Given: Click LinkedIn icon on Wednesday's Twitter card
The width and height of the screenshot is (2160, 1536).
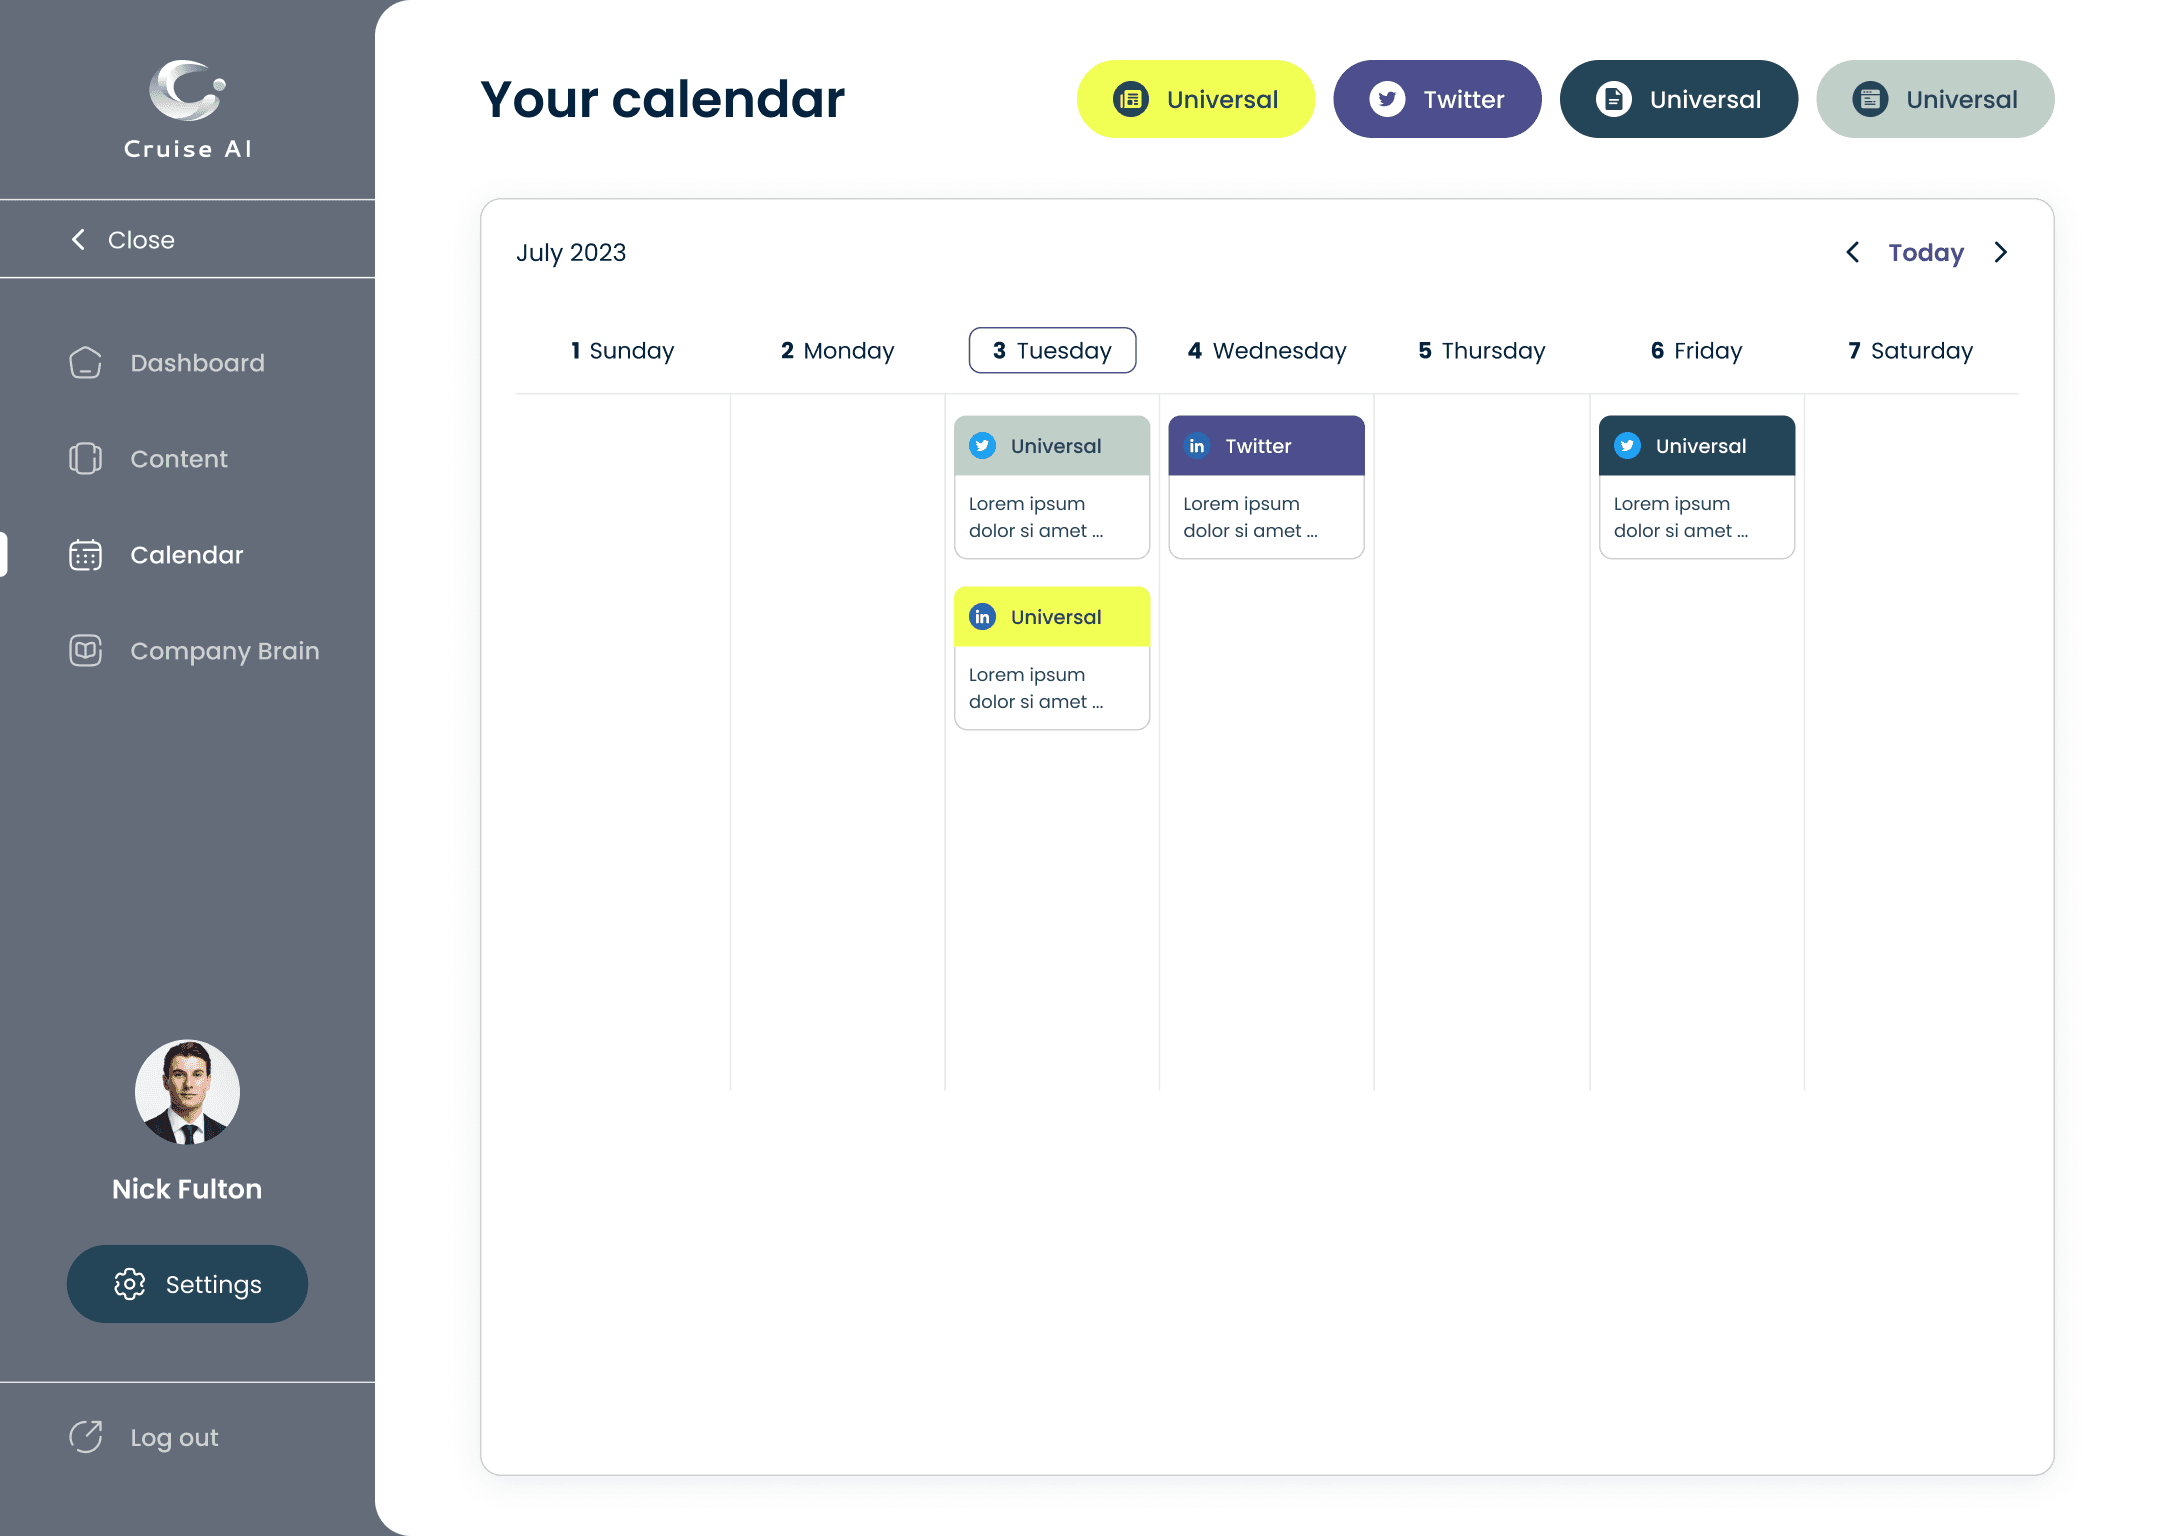Looking at the screenshot, I should click(1197, 446).
